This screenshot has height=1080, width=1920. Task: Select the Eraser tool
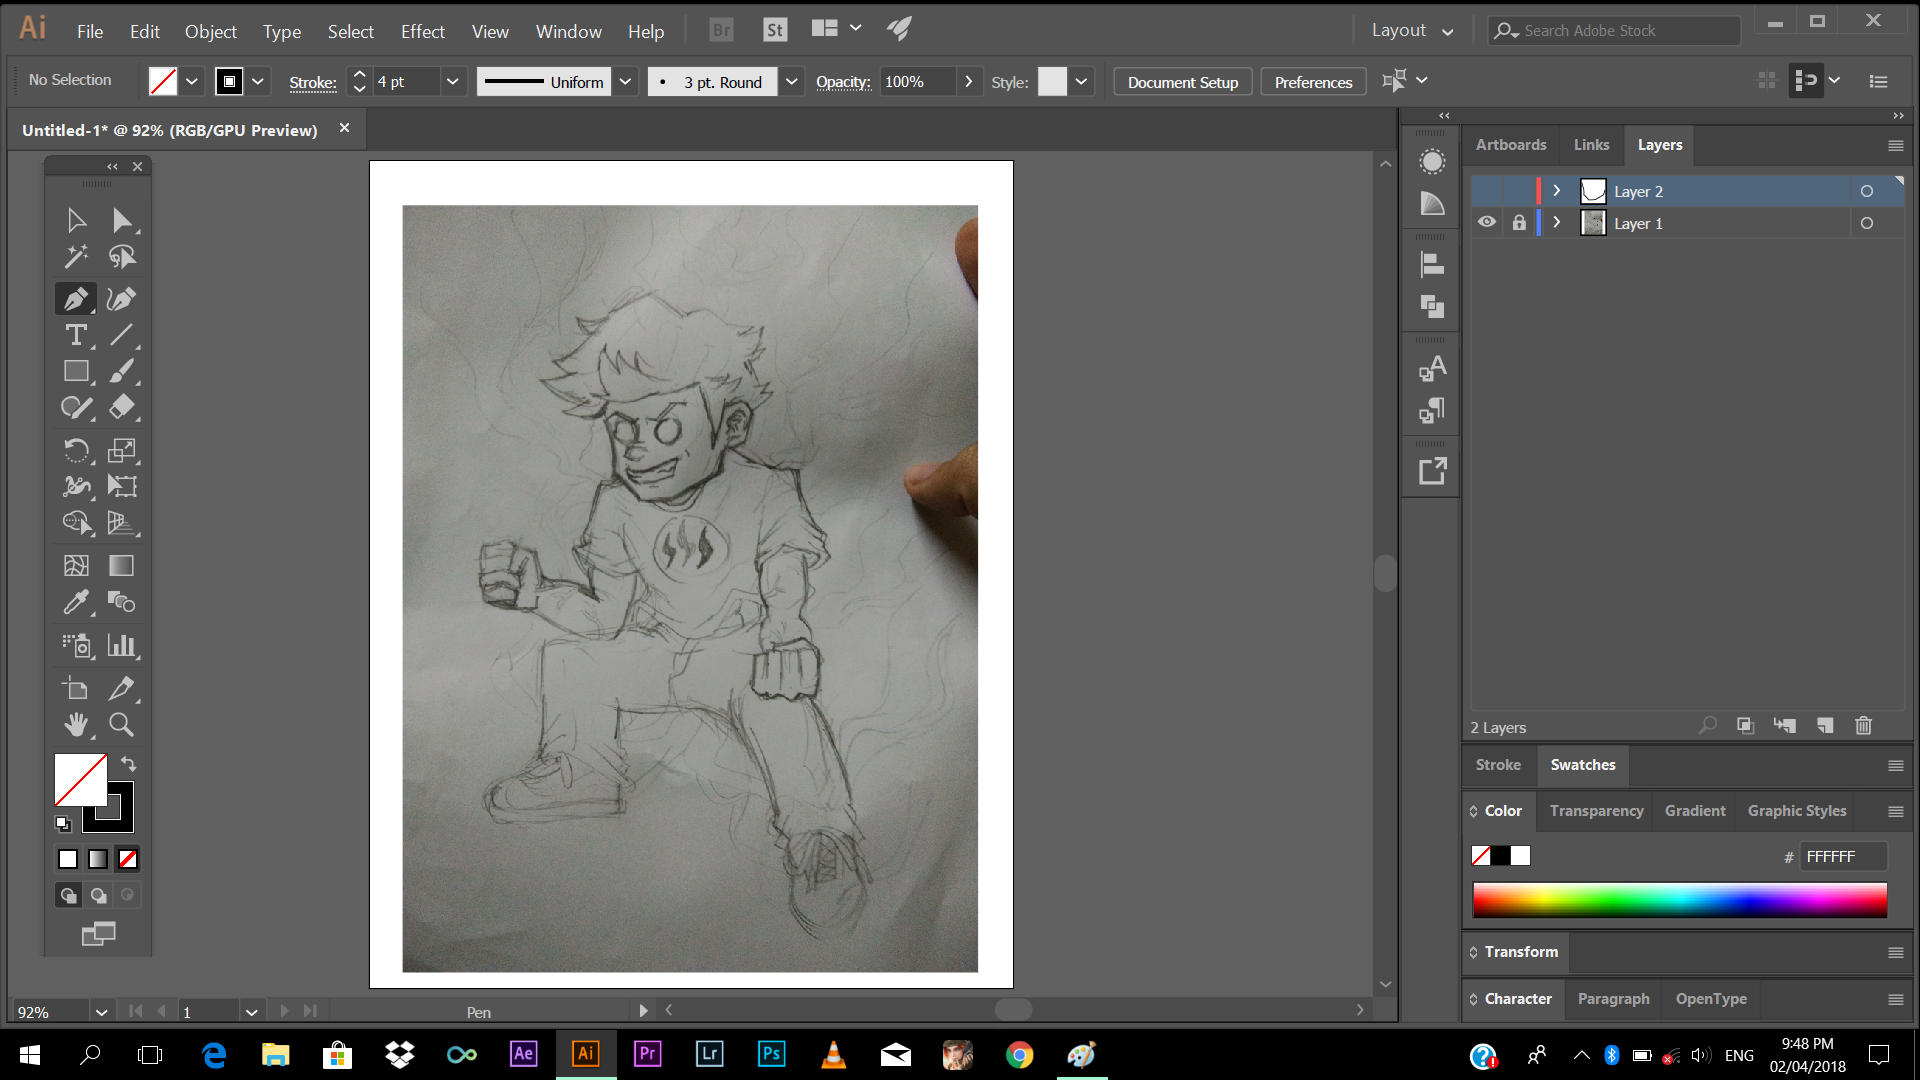click(121, 407)
